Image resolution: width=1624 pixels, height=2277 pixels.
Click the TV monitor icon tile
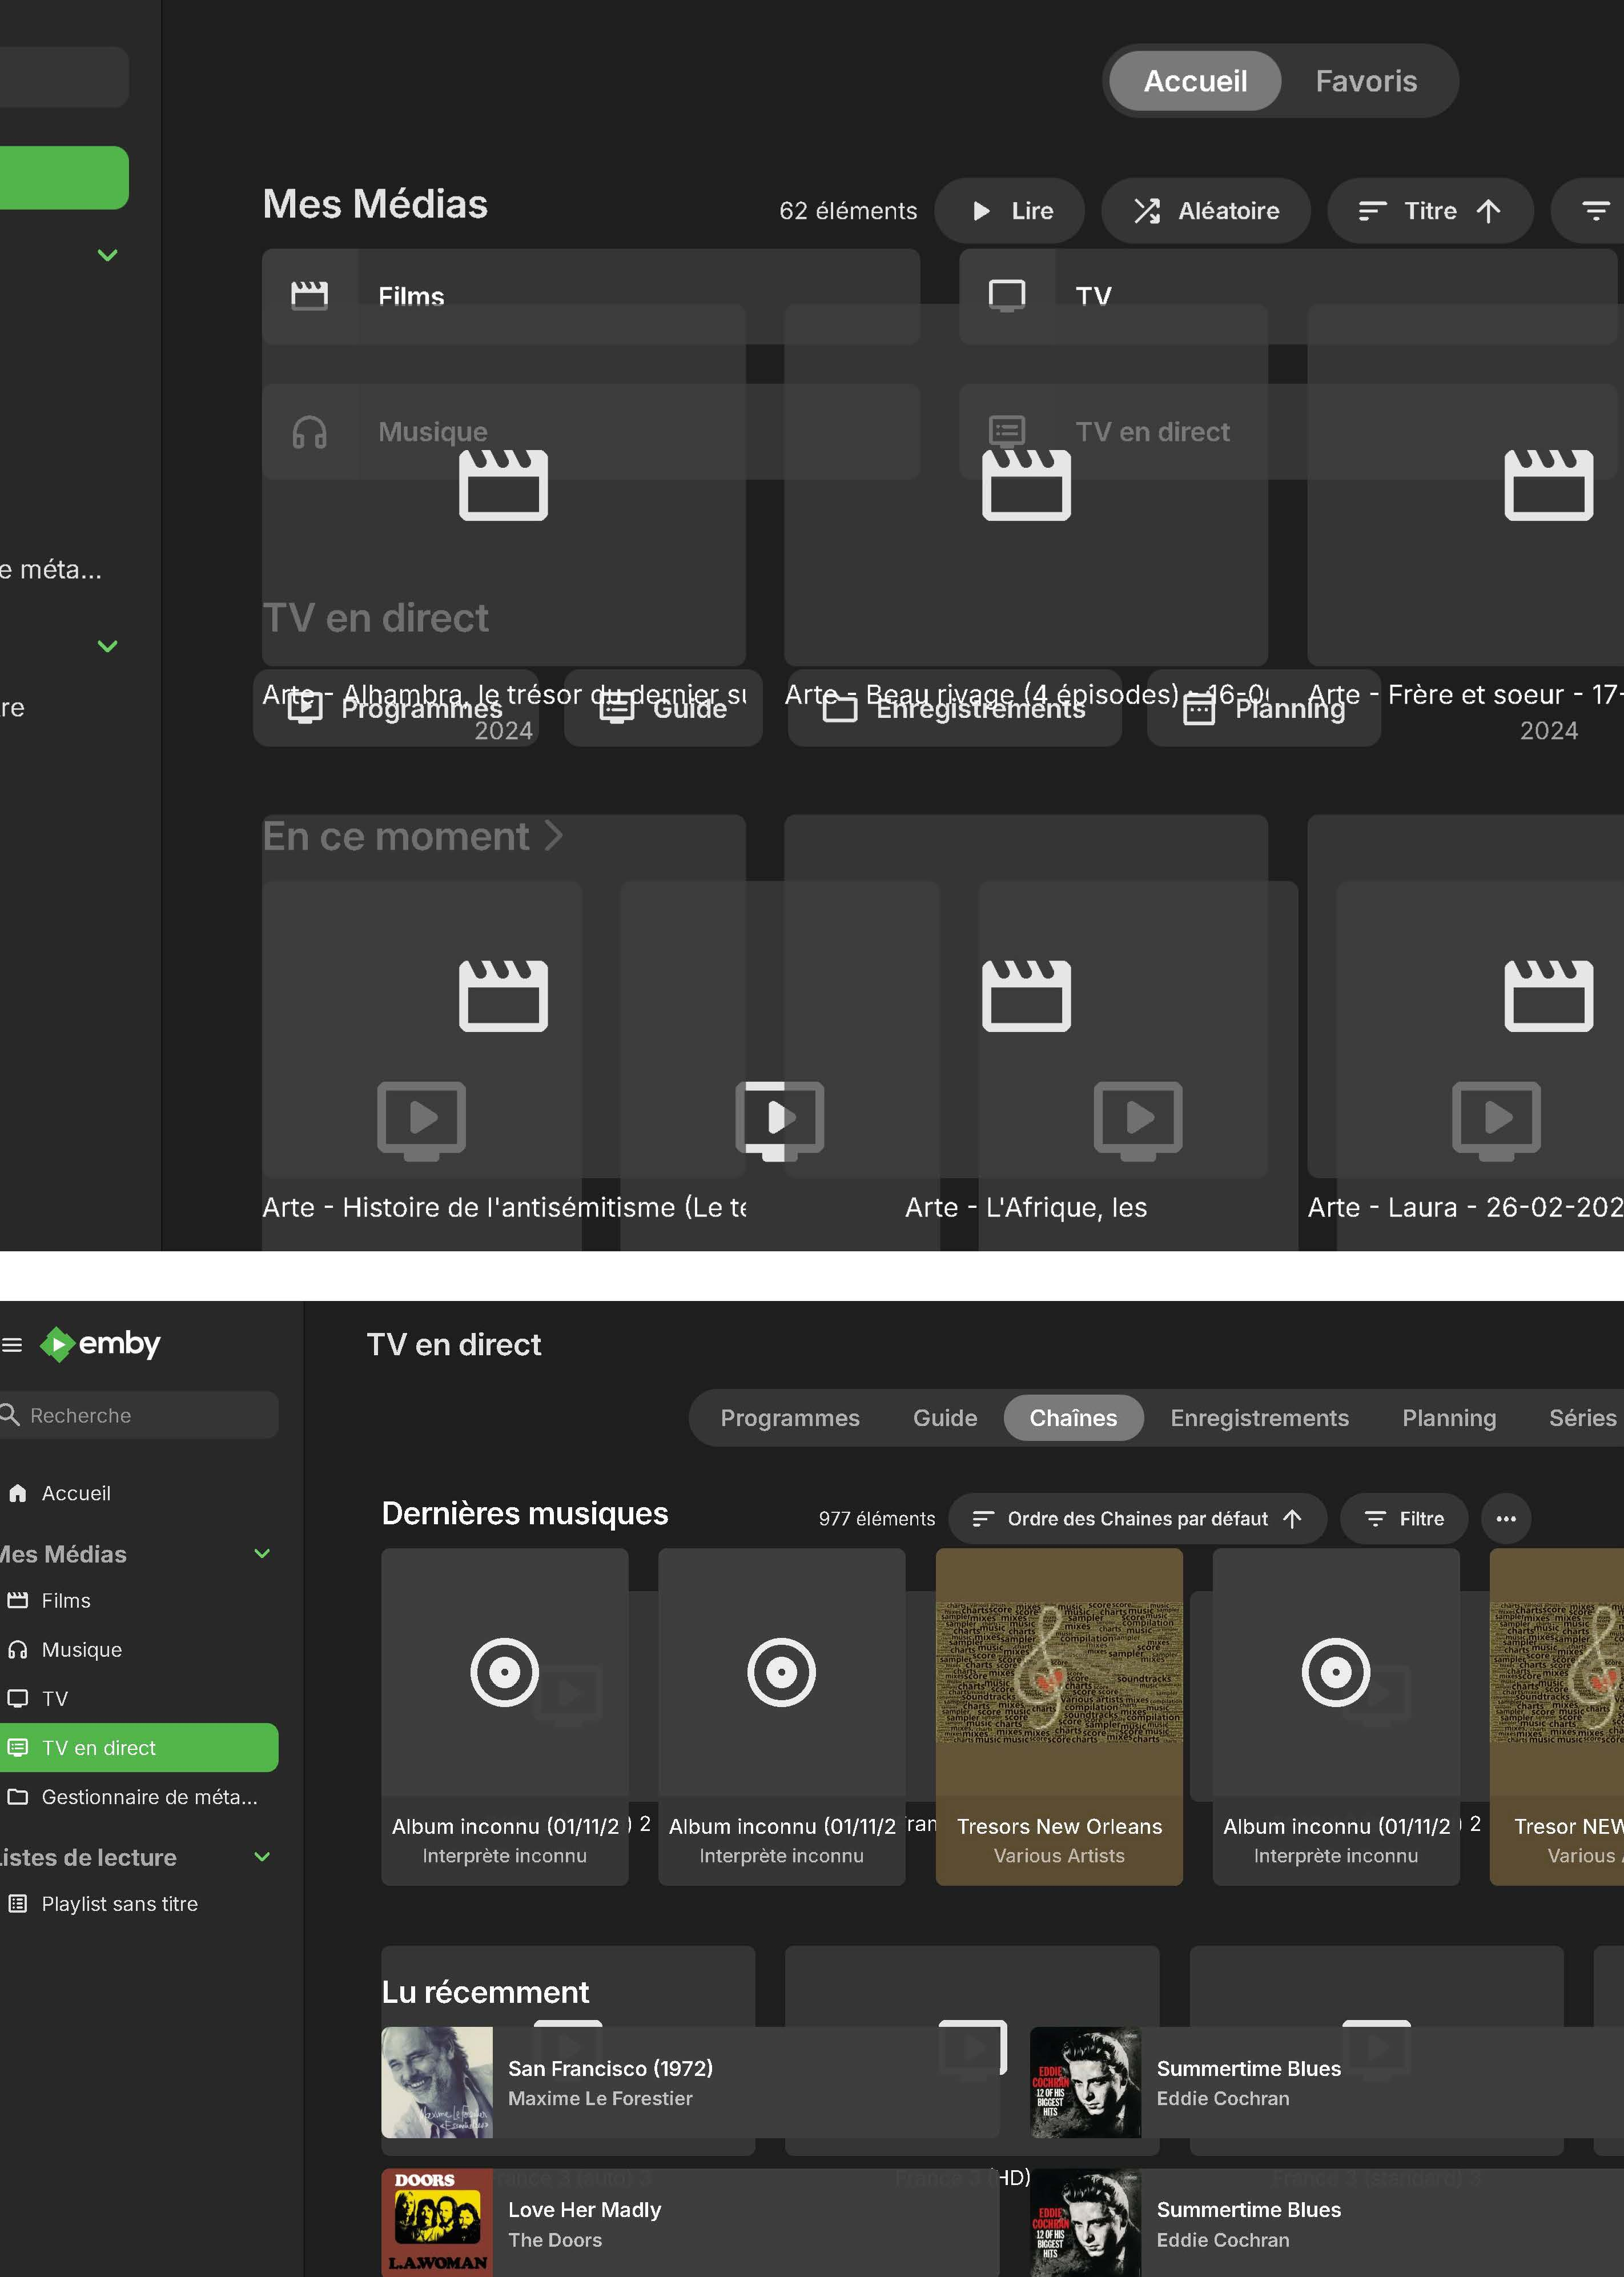coord(1007,296)
